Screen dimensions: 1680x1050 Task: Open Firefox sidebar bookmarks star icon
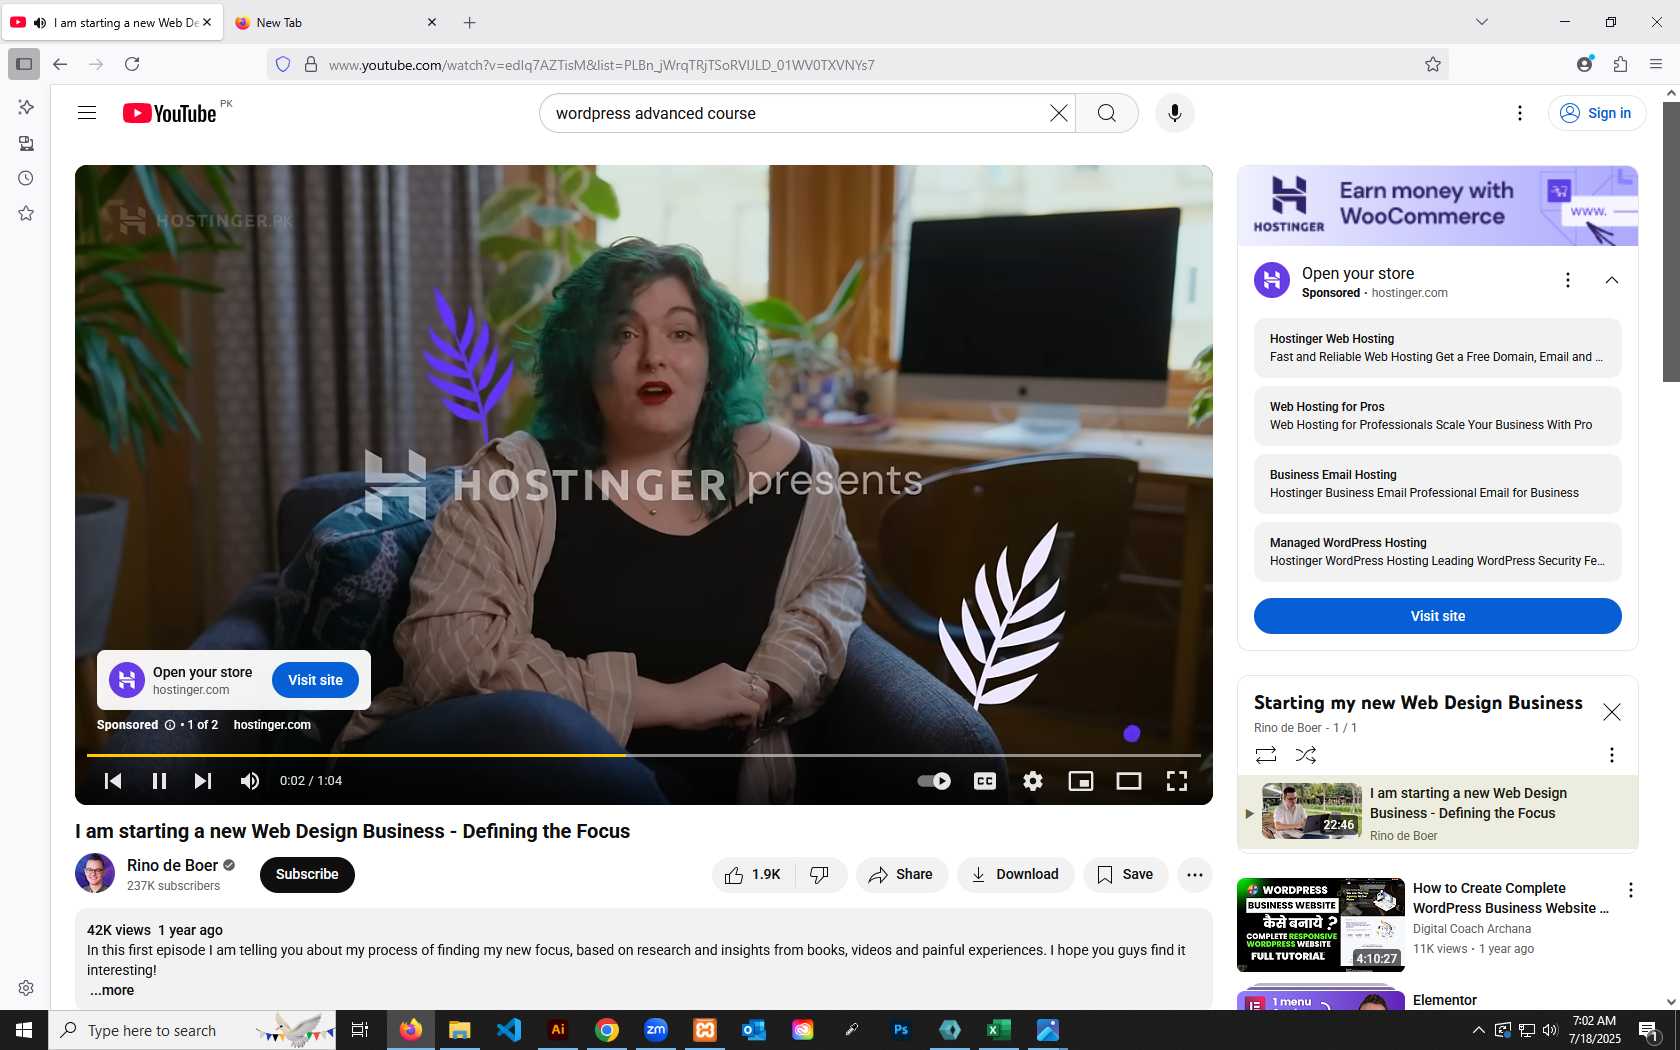(26, 213)
